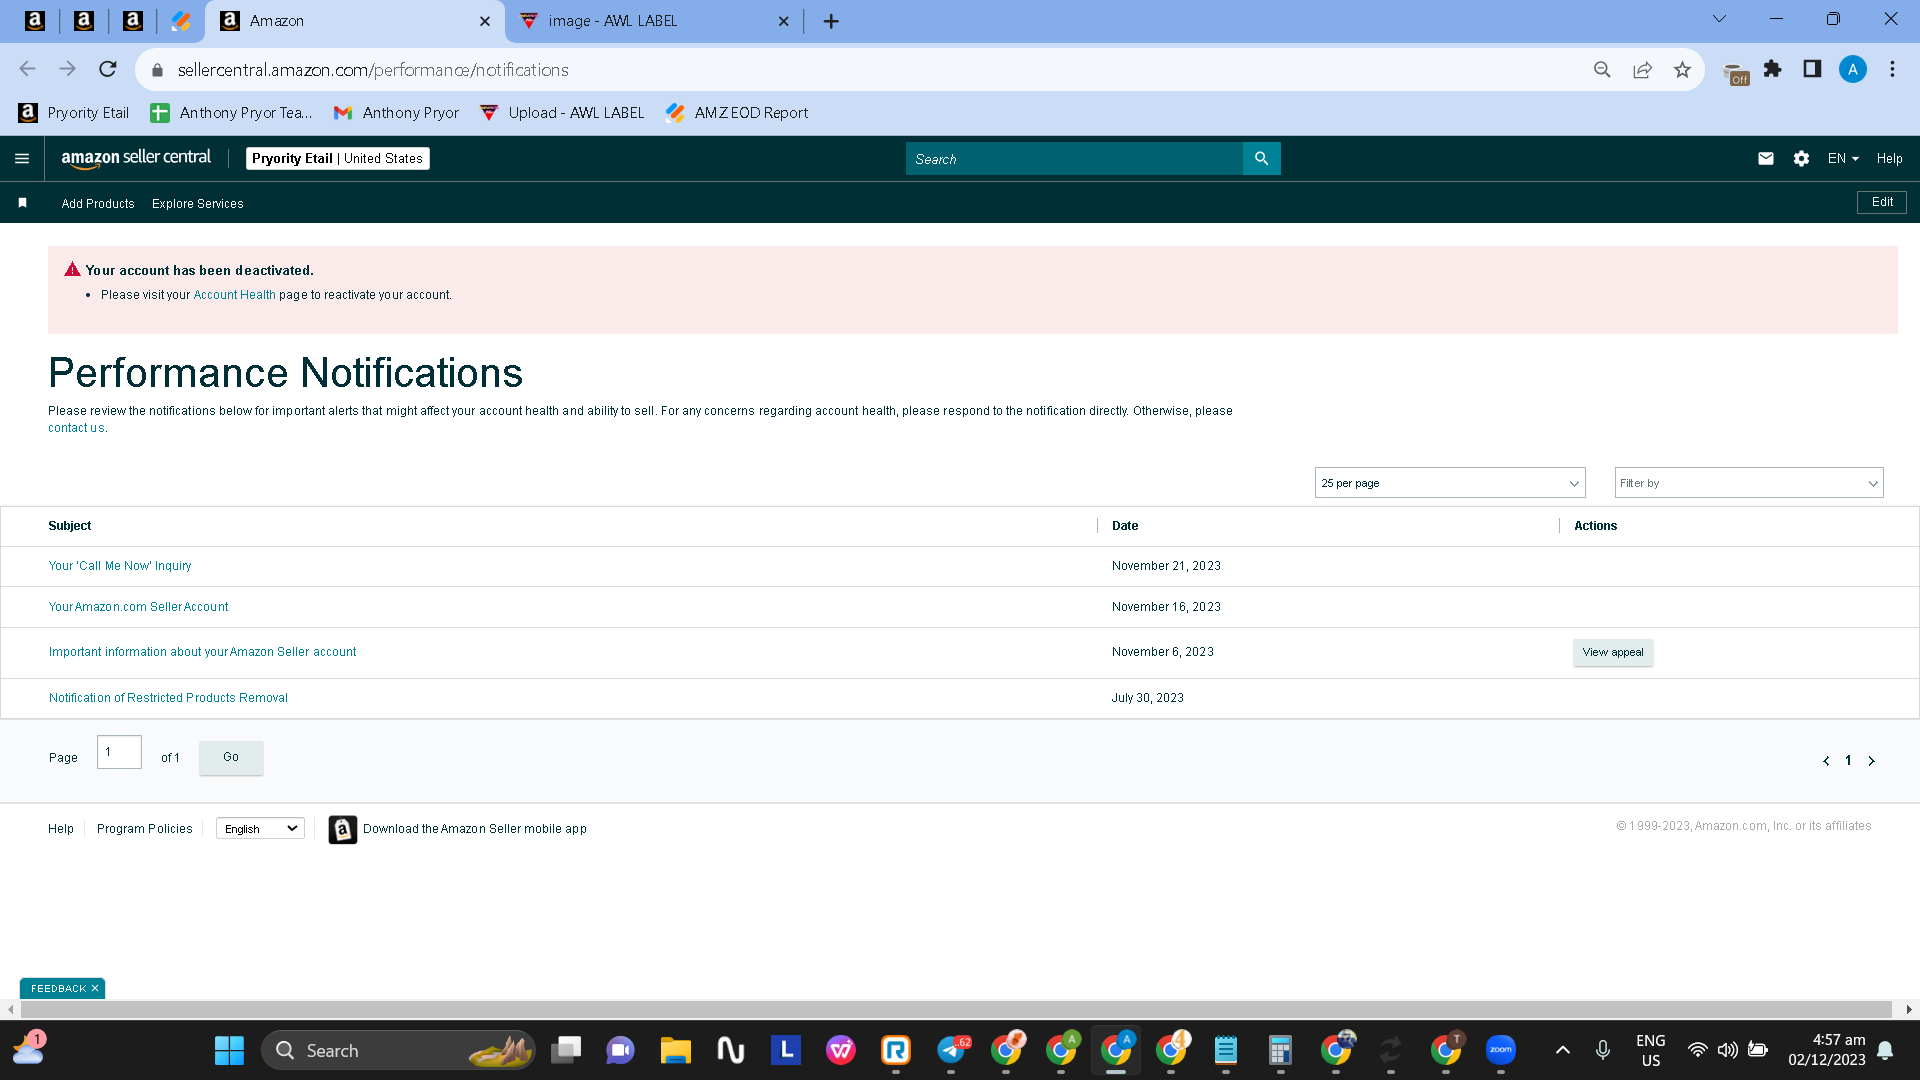Open the weather widget on the taskbar
The image size is (1920, 1080).
[x=28, y=1050]
